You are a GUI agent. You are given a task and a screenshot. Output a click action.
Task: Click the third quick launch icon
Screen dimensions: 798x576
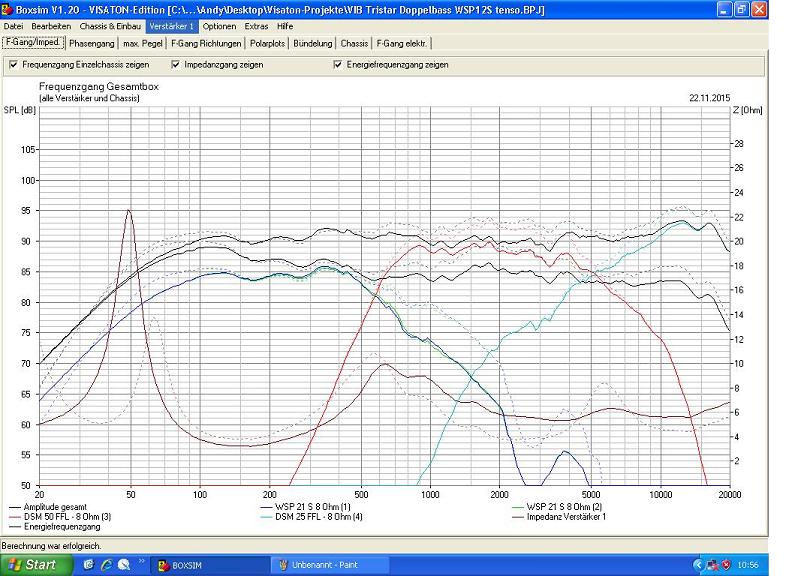[x=120, y=565]
